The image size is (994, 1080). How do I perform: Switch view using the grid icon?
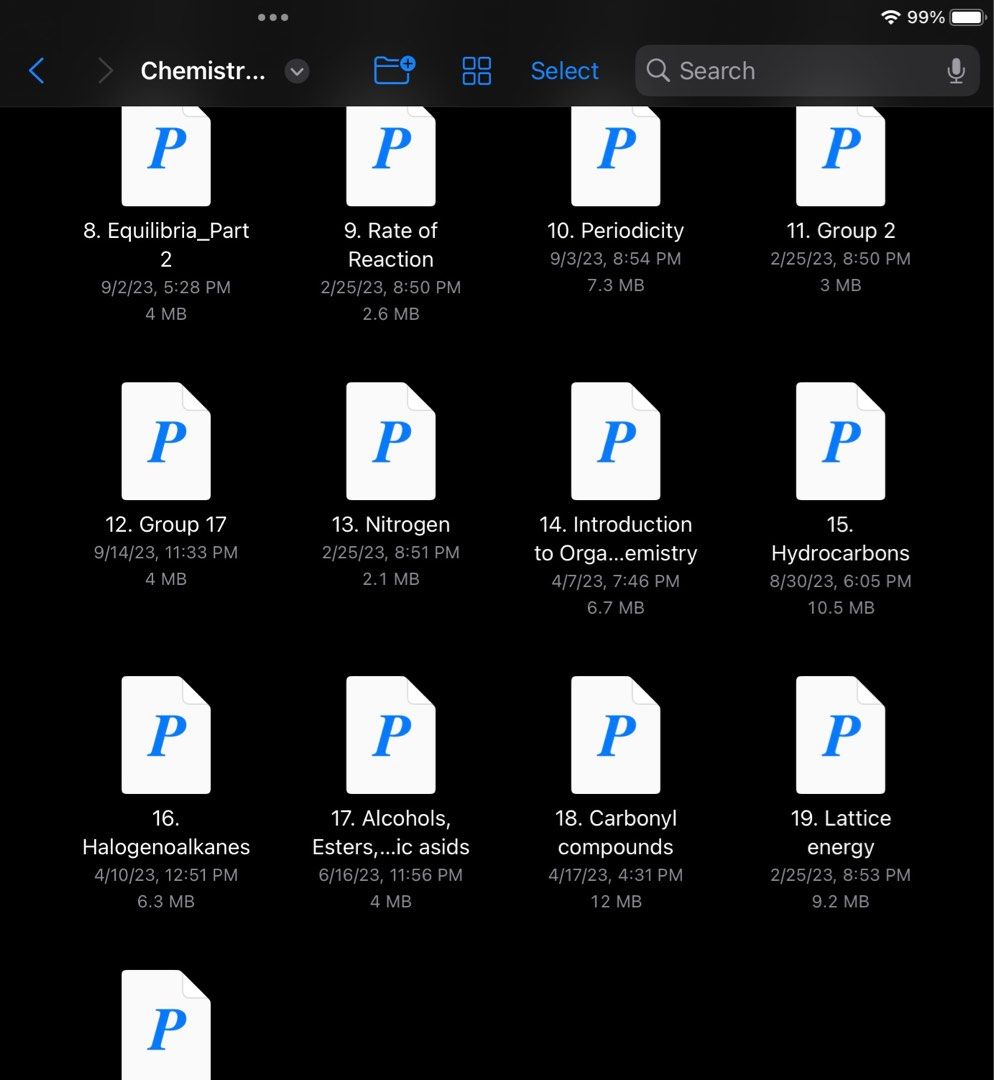point(477,71)
